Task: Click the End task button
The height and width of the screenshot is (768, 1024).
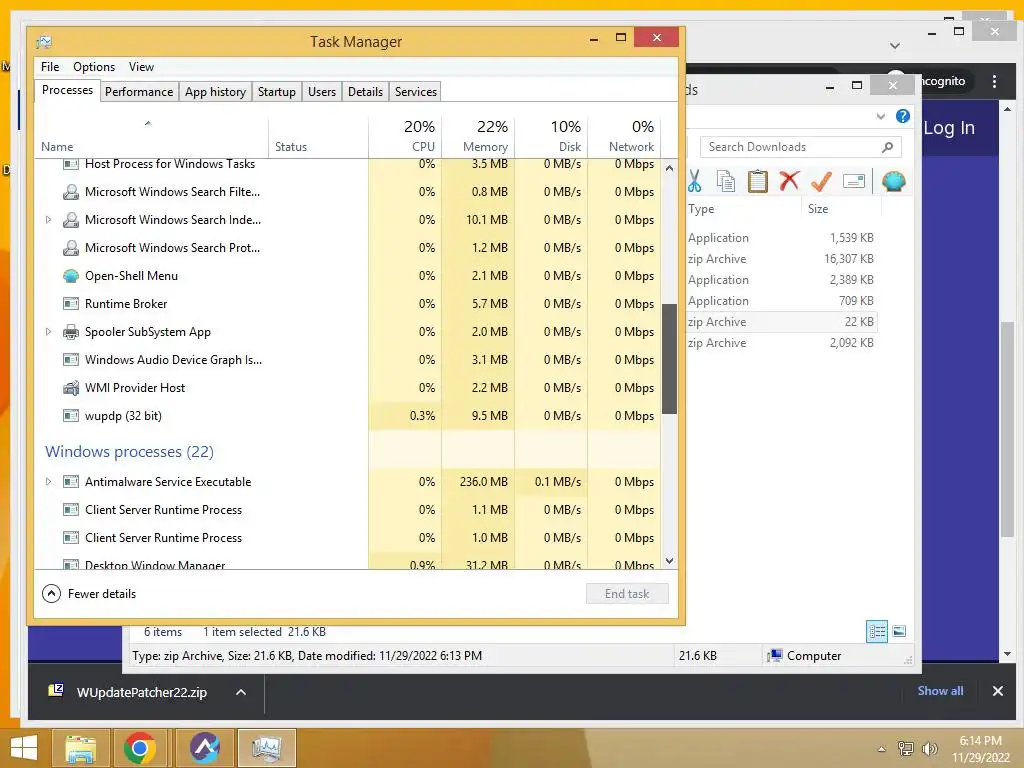Action: [x=627, y=594]
